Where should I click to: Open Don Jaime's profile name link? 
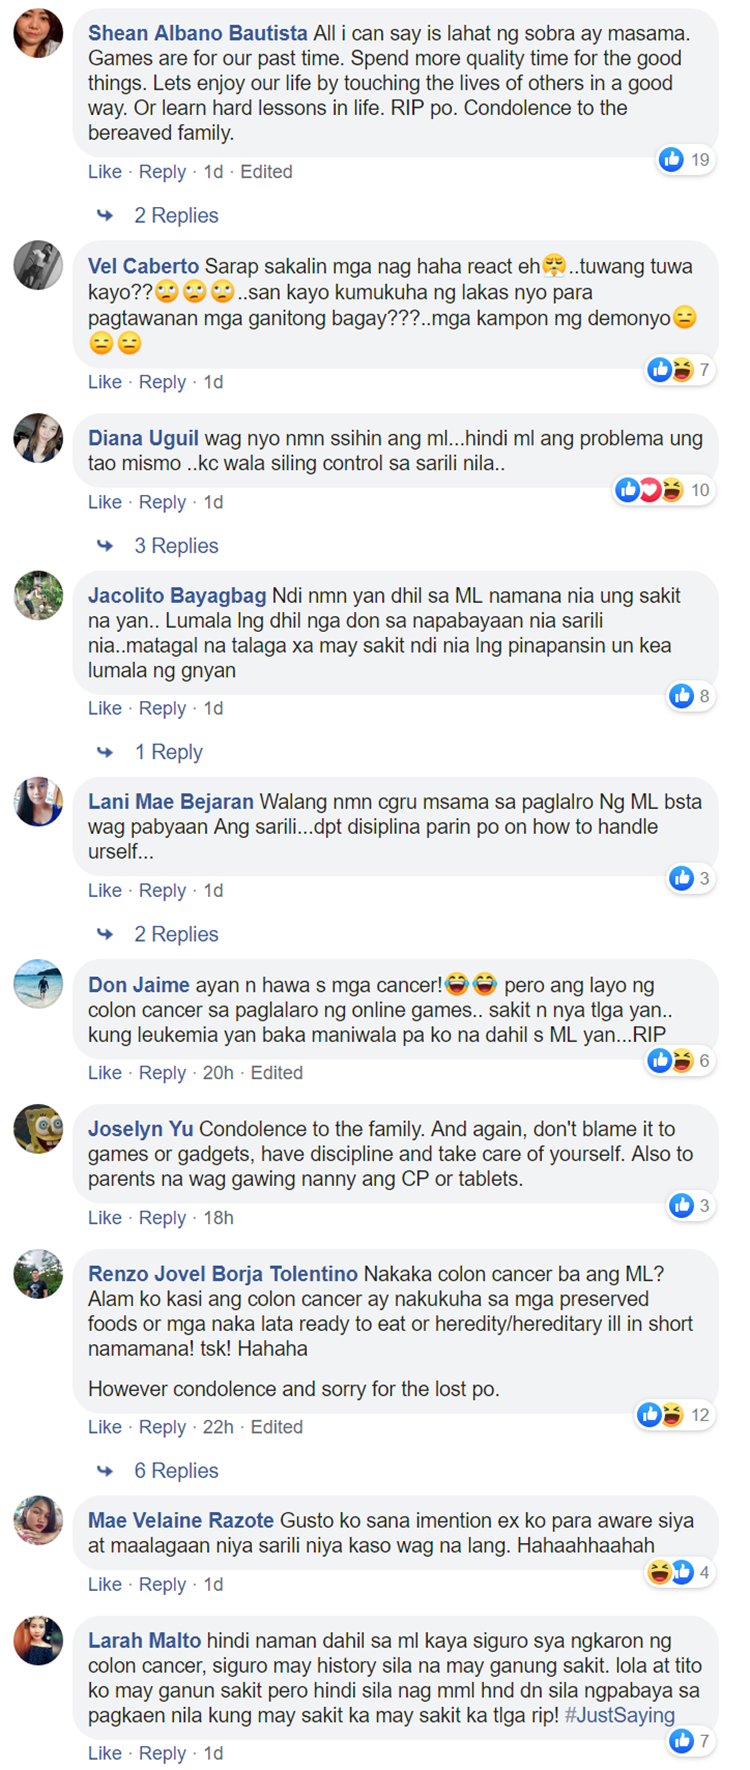138,985
